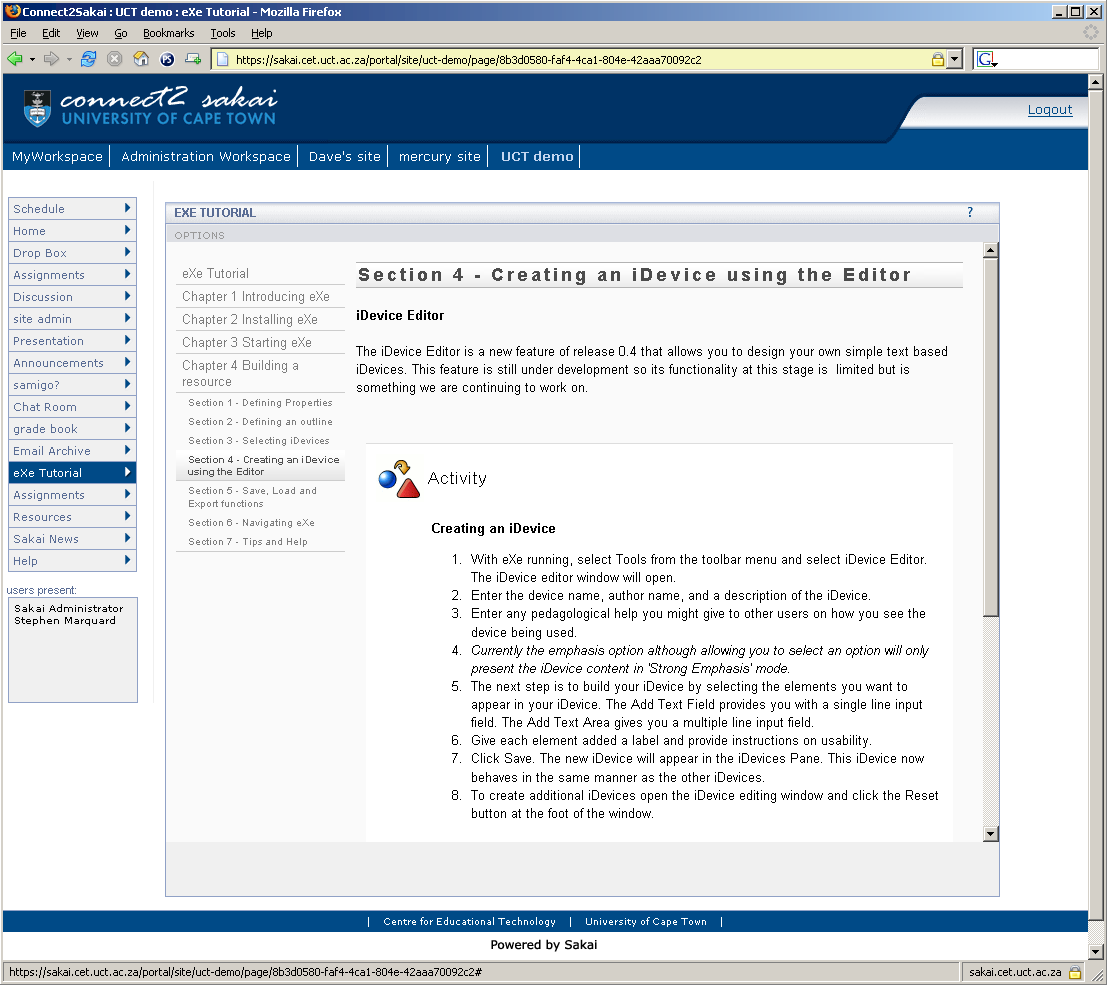The height and width of the screenshot is (985, 1107).
Task: Click the padlock icon in the address bar
Action: point(938,59)
